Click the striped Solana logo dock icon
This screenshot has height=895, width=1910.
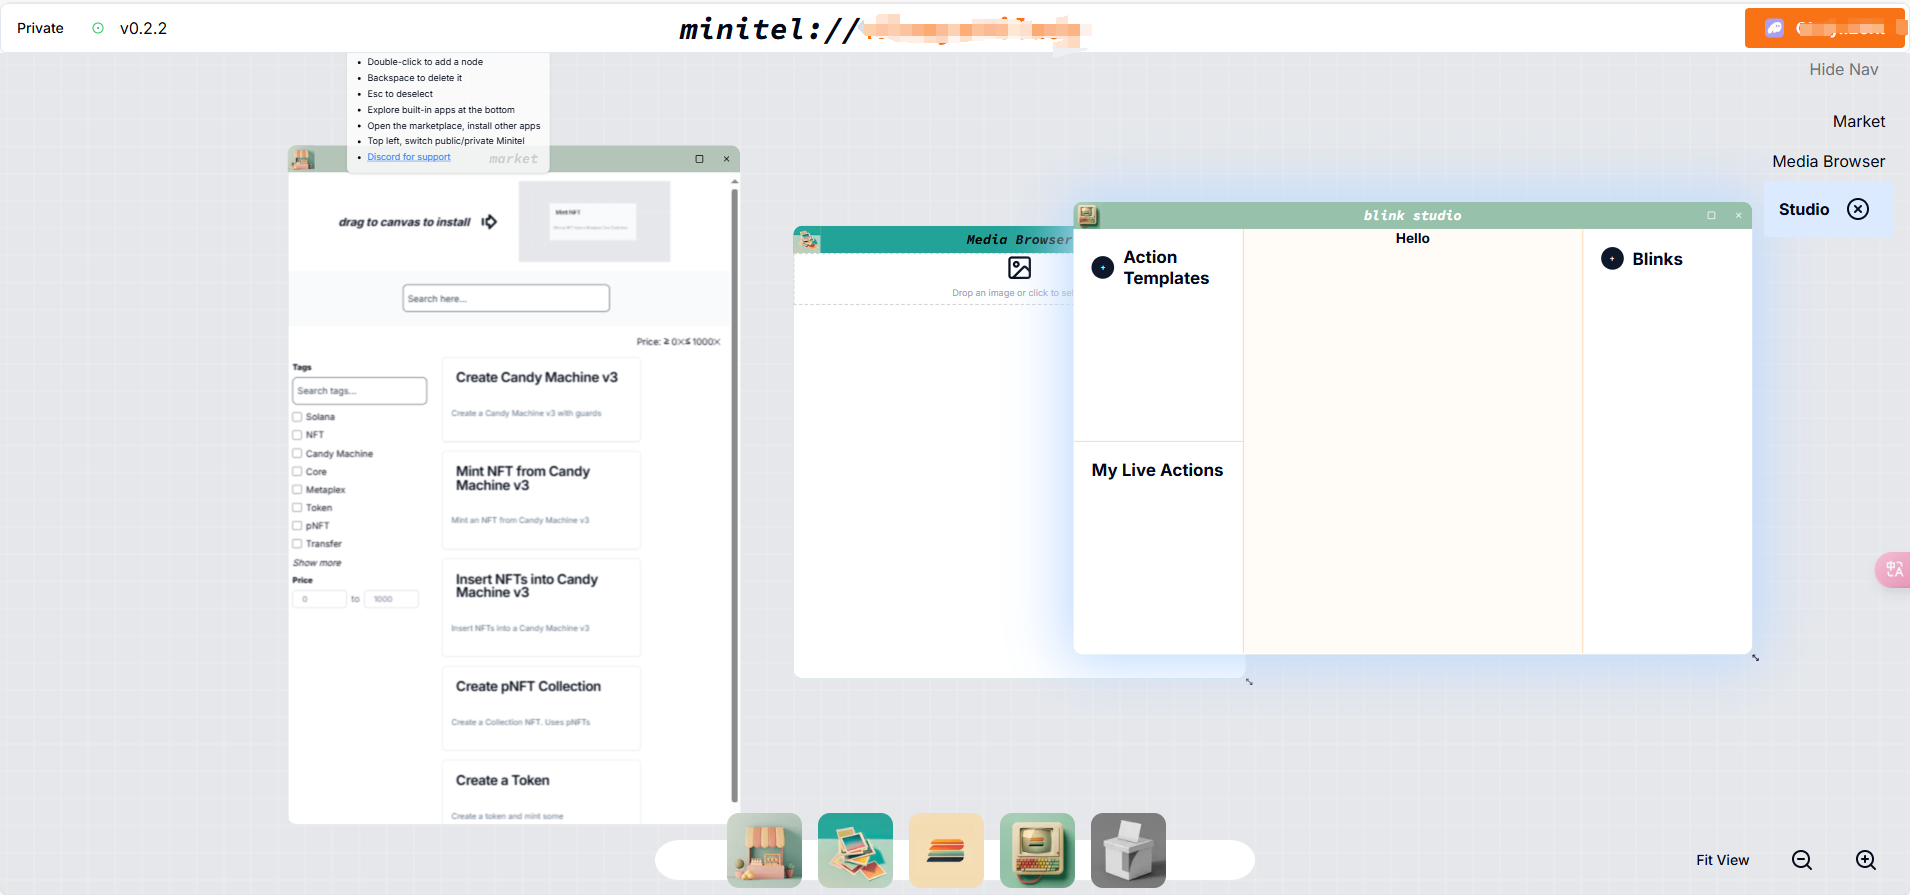(x=946, y=850)
